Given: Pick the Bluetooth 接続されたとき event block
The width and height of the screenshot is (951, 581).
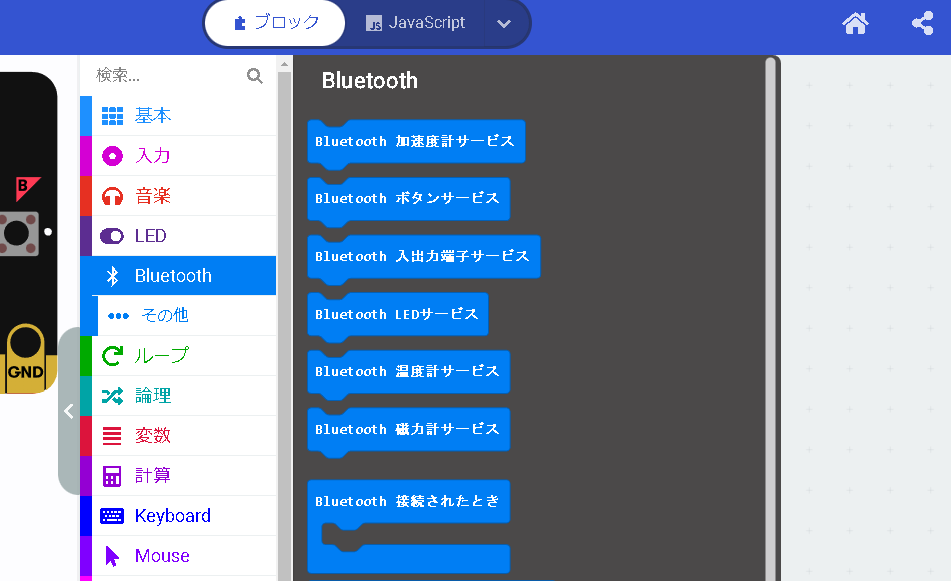Looking at the screenshot, I should pos(408,502).
